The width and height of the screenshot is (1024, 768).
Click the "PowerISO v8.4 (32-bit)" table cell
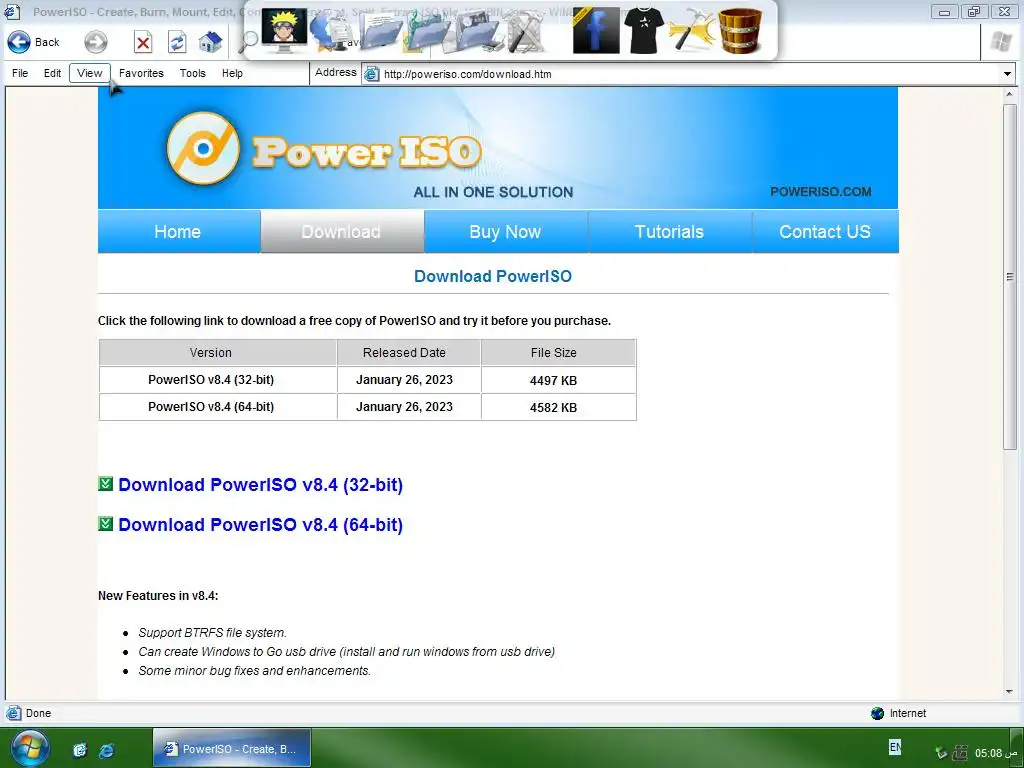point(217,379)
